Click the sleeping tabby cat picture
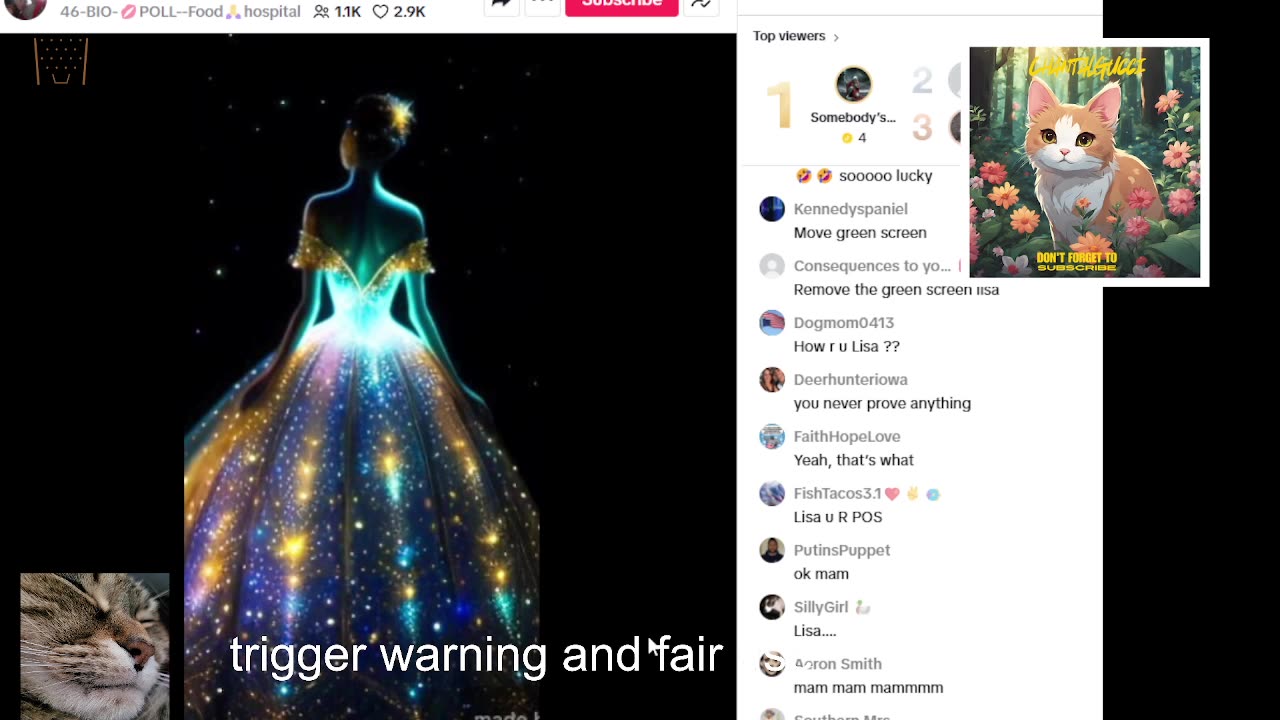Screen dimensions: 1280x720 click(95, 646)
